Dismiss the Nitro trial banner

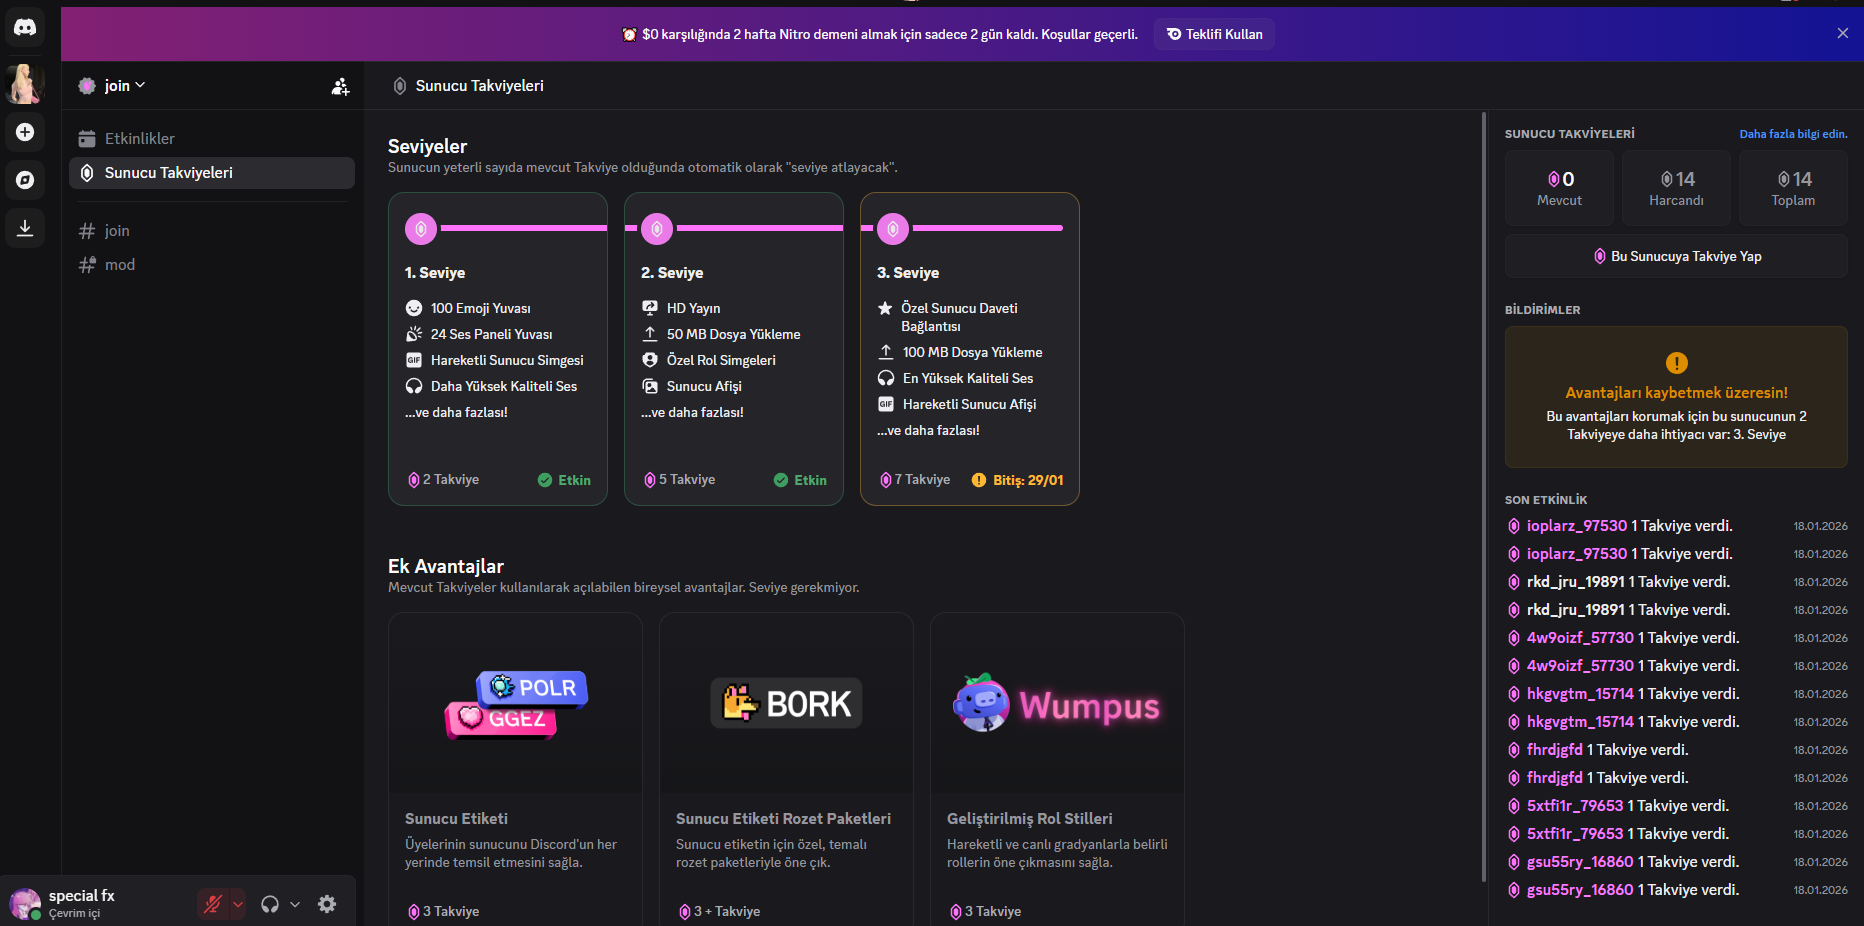(1843, 33)
